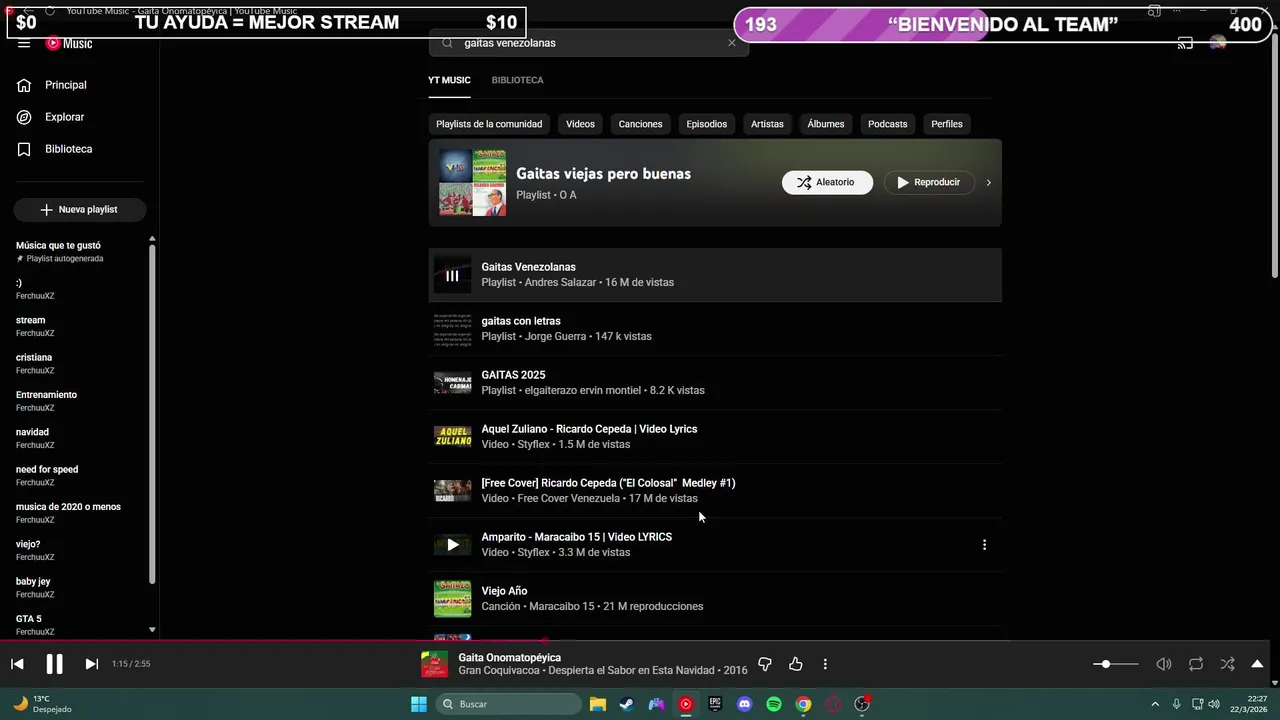The height and width of the screenshot is (720, 1280).
Task: Mute with the speaker icon
Action: pyautogui.click(x=1164, y=664)
